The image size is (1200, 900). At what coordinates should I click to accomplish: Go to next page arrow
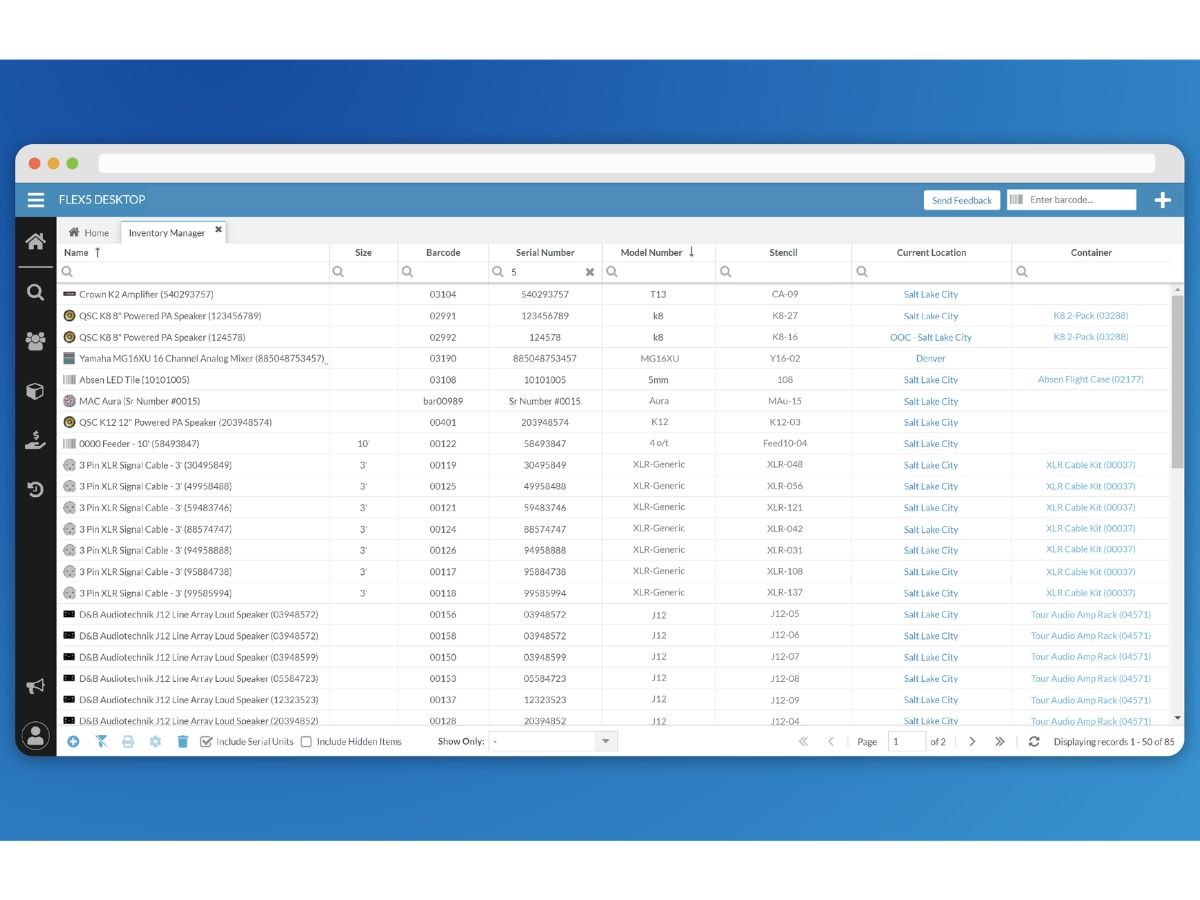pyautogui.click(x=972, y=742)
